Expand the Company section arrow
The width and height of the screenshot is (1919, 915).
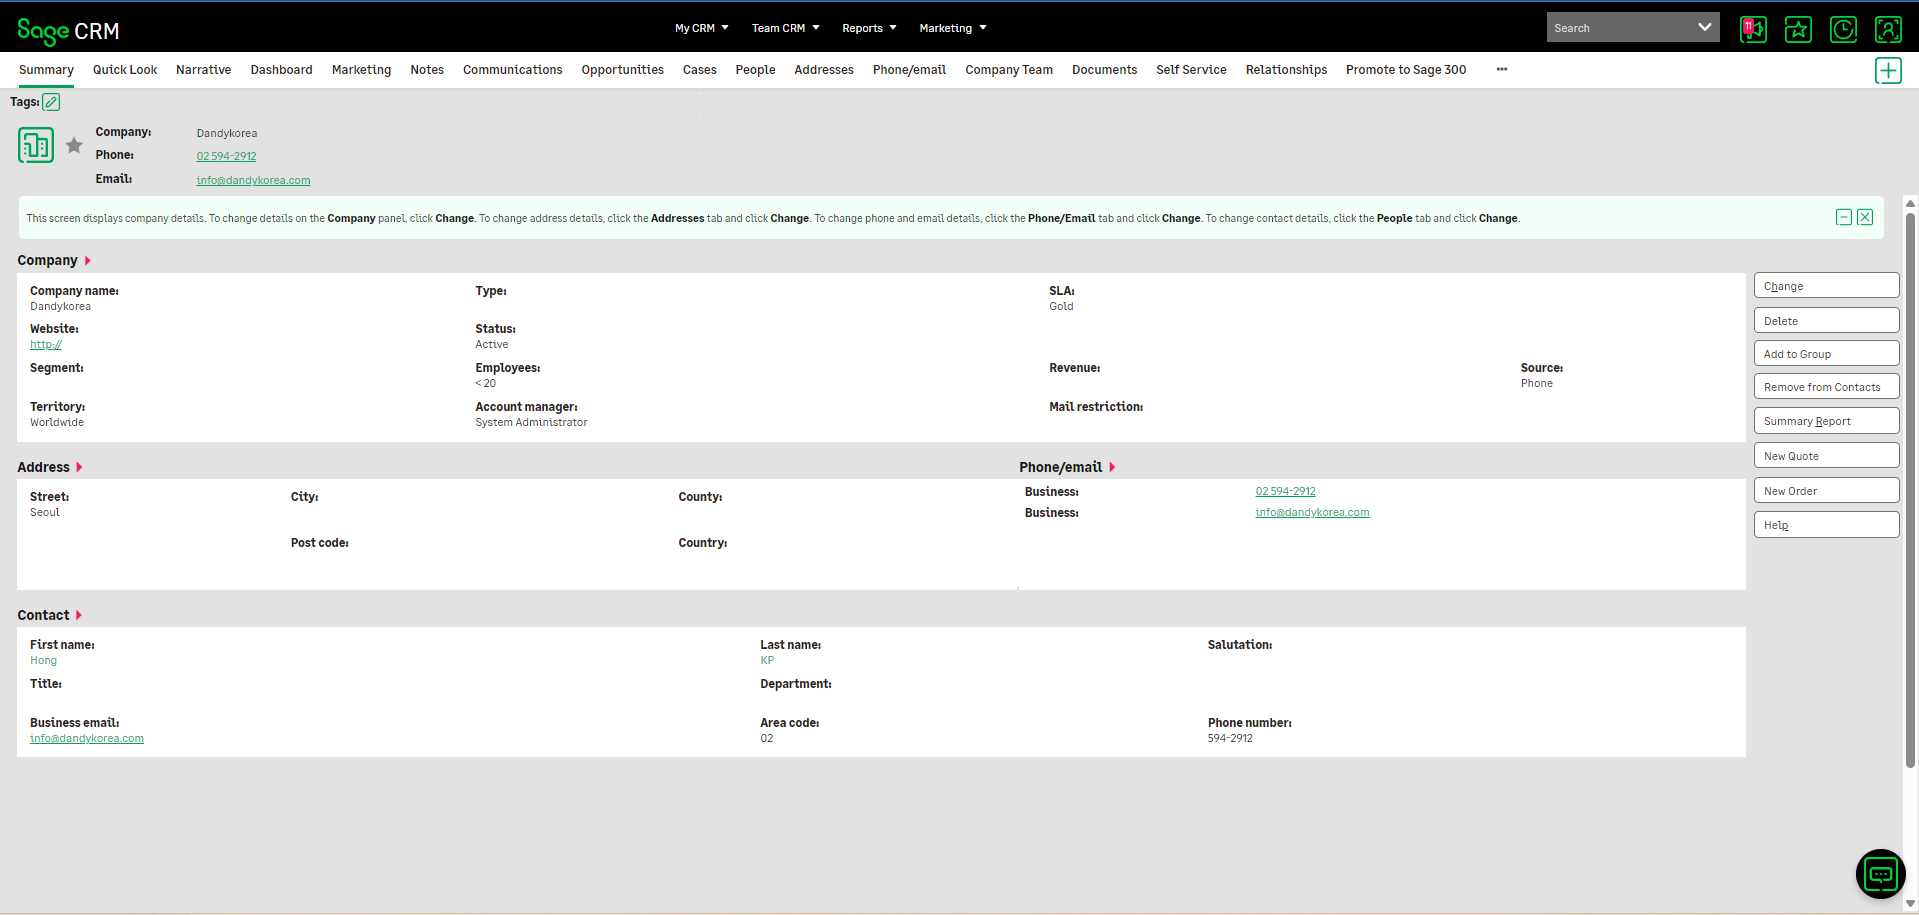[88, 260]
